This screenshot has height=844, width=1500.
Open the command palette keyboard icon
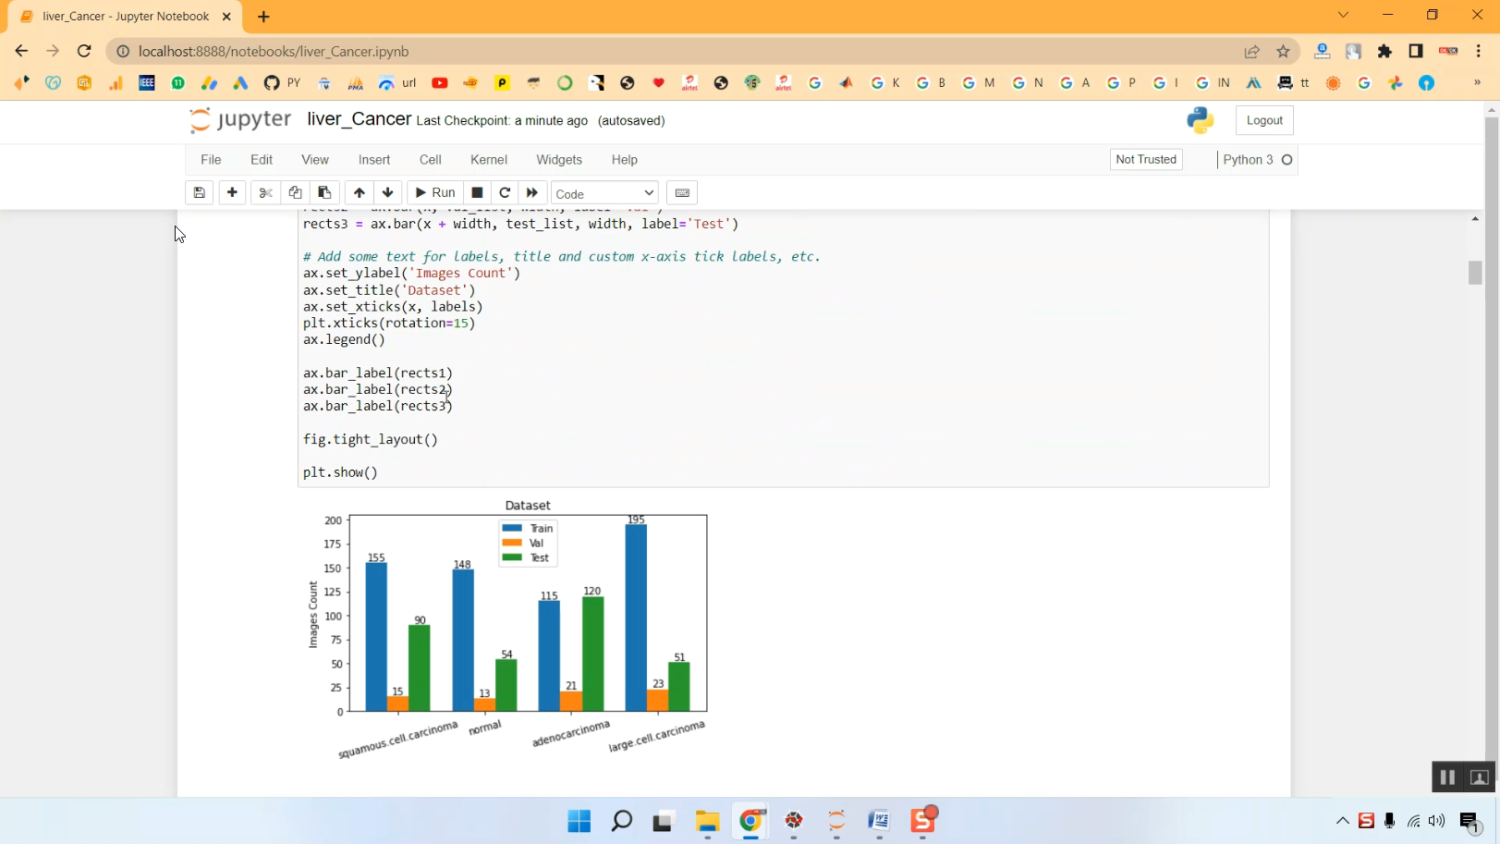point(682,192)
